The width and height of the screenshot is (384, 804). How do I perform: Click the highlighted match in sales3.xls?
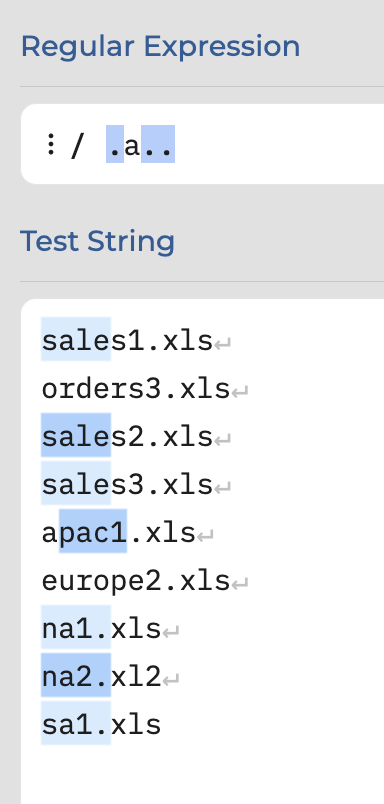pos(76,483)
